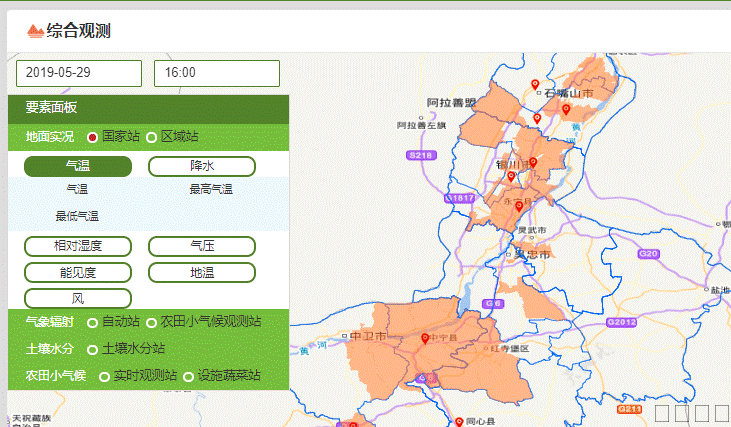
Task: Choose the 最低气温 sub-option
Action: point(77,216)
